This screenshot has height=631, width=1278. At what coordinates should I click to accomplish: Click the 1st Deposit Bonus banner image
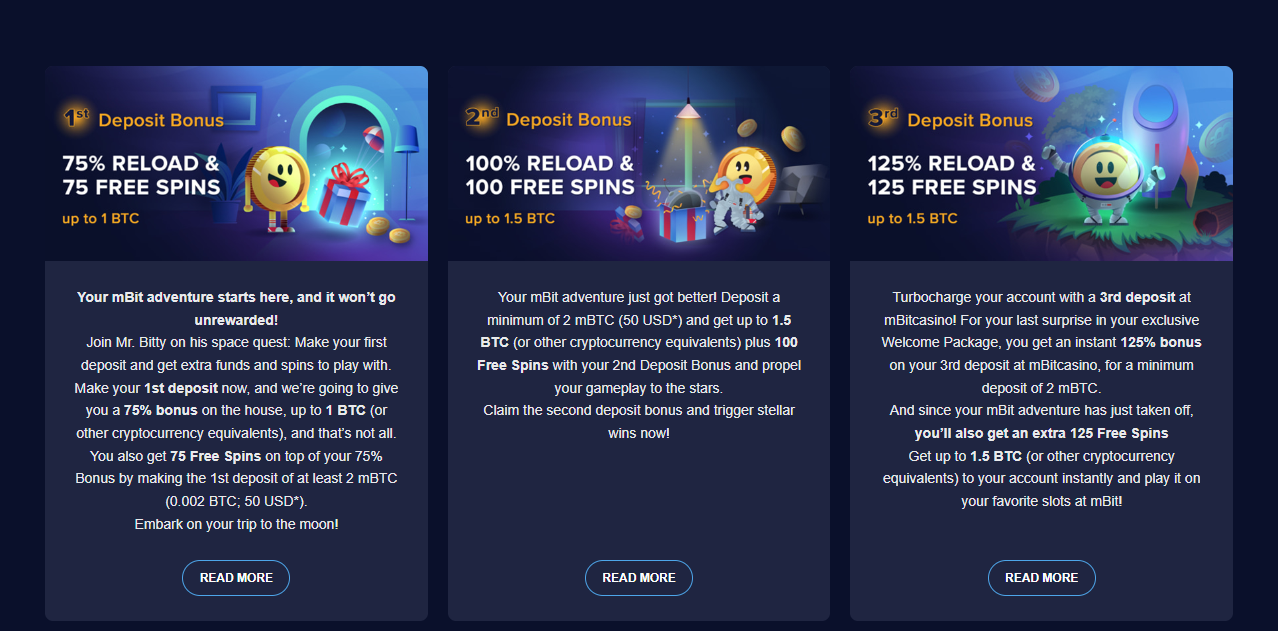click(236, 163)
